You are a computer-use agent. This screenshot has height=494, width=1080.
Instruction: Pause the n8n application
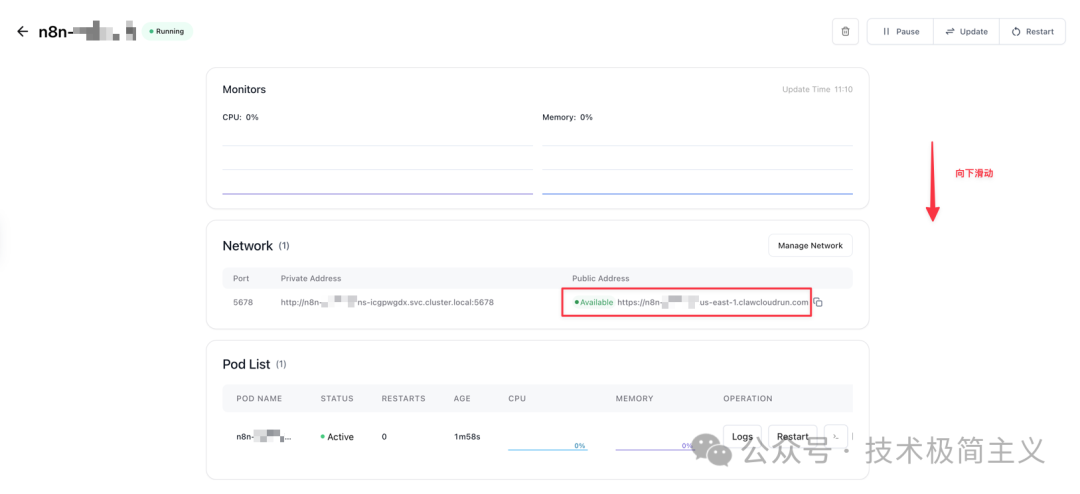[900, 32]
